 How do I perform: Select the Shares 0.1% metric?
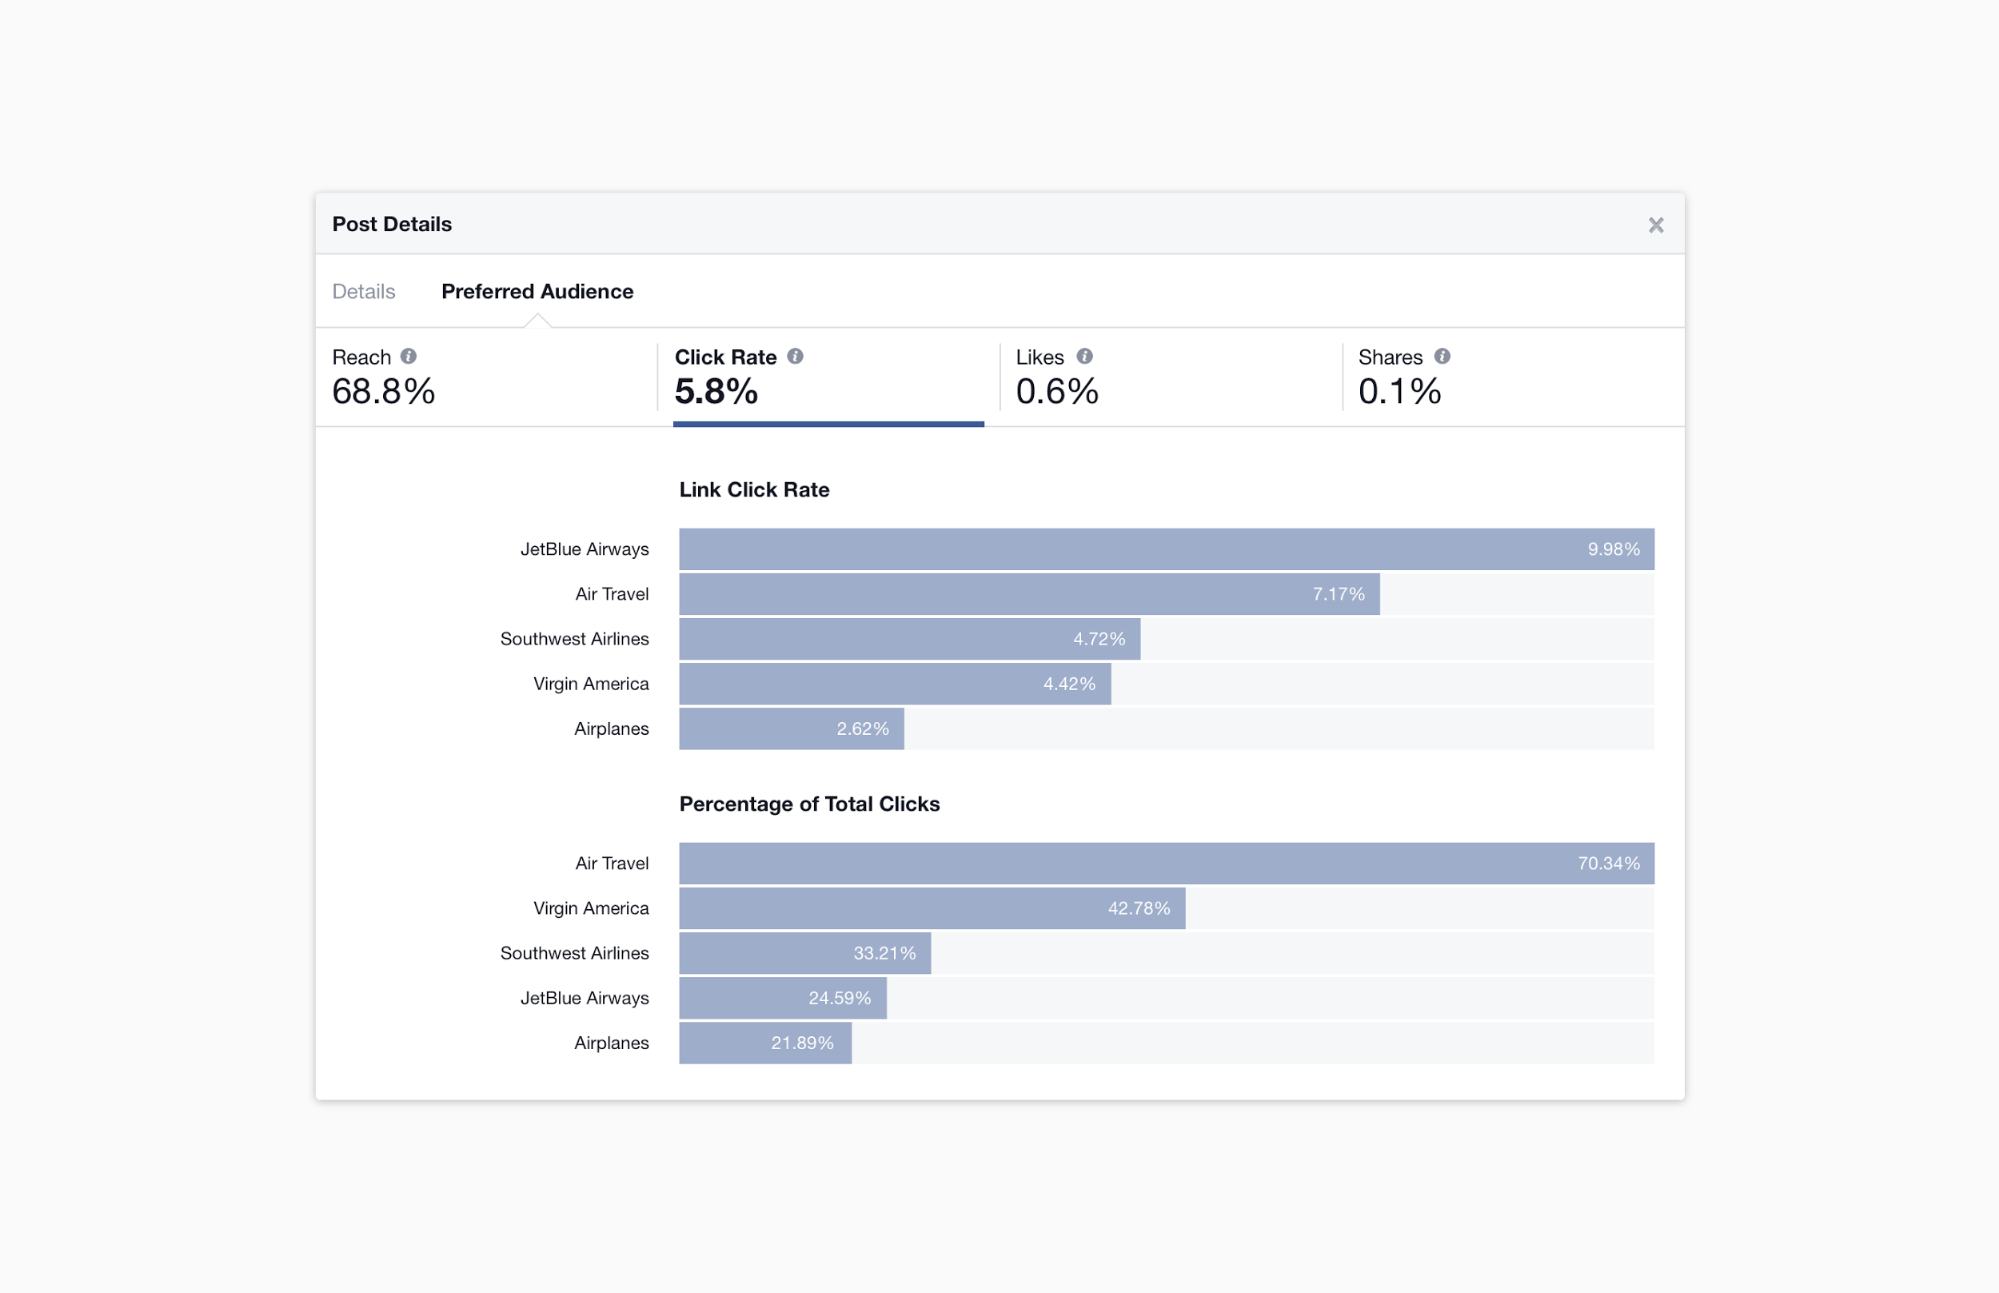point(1513,378)
